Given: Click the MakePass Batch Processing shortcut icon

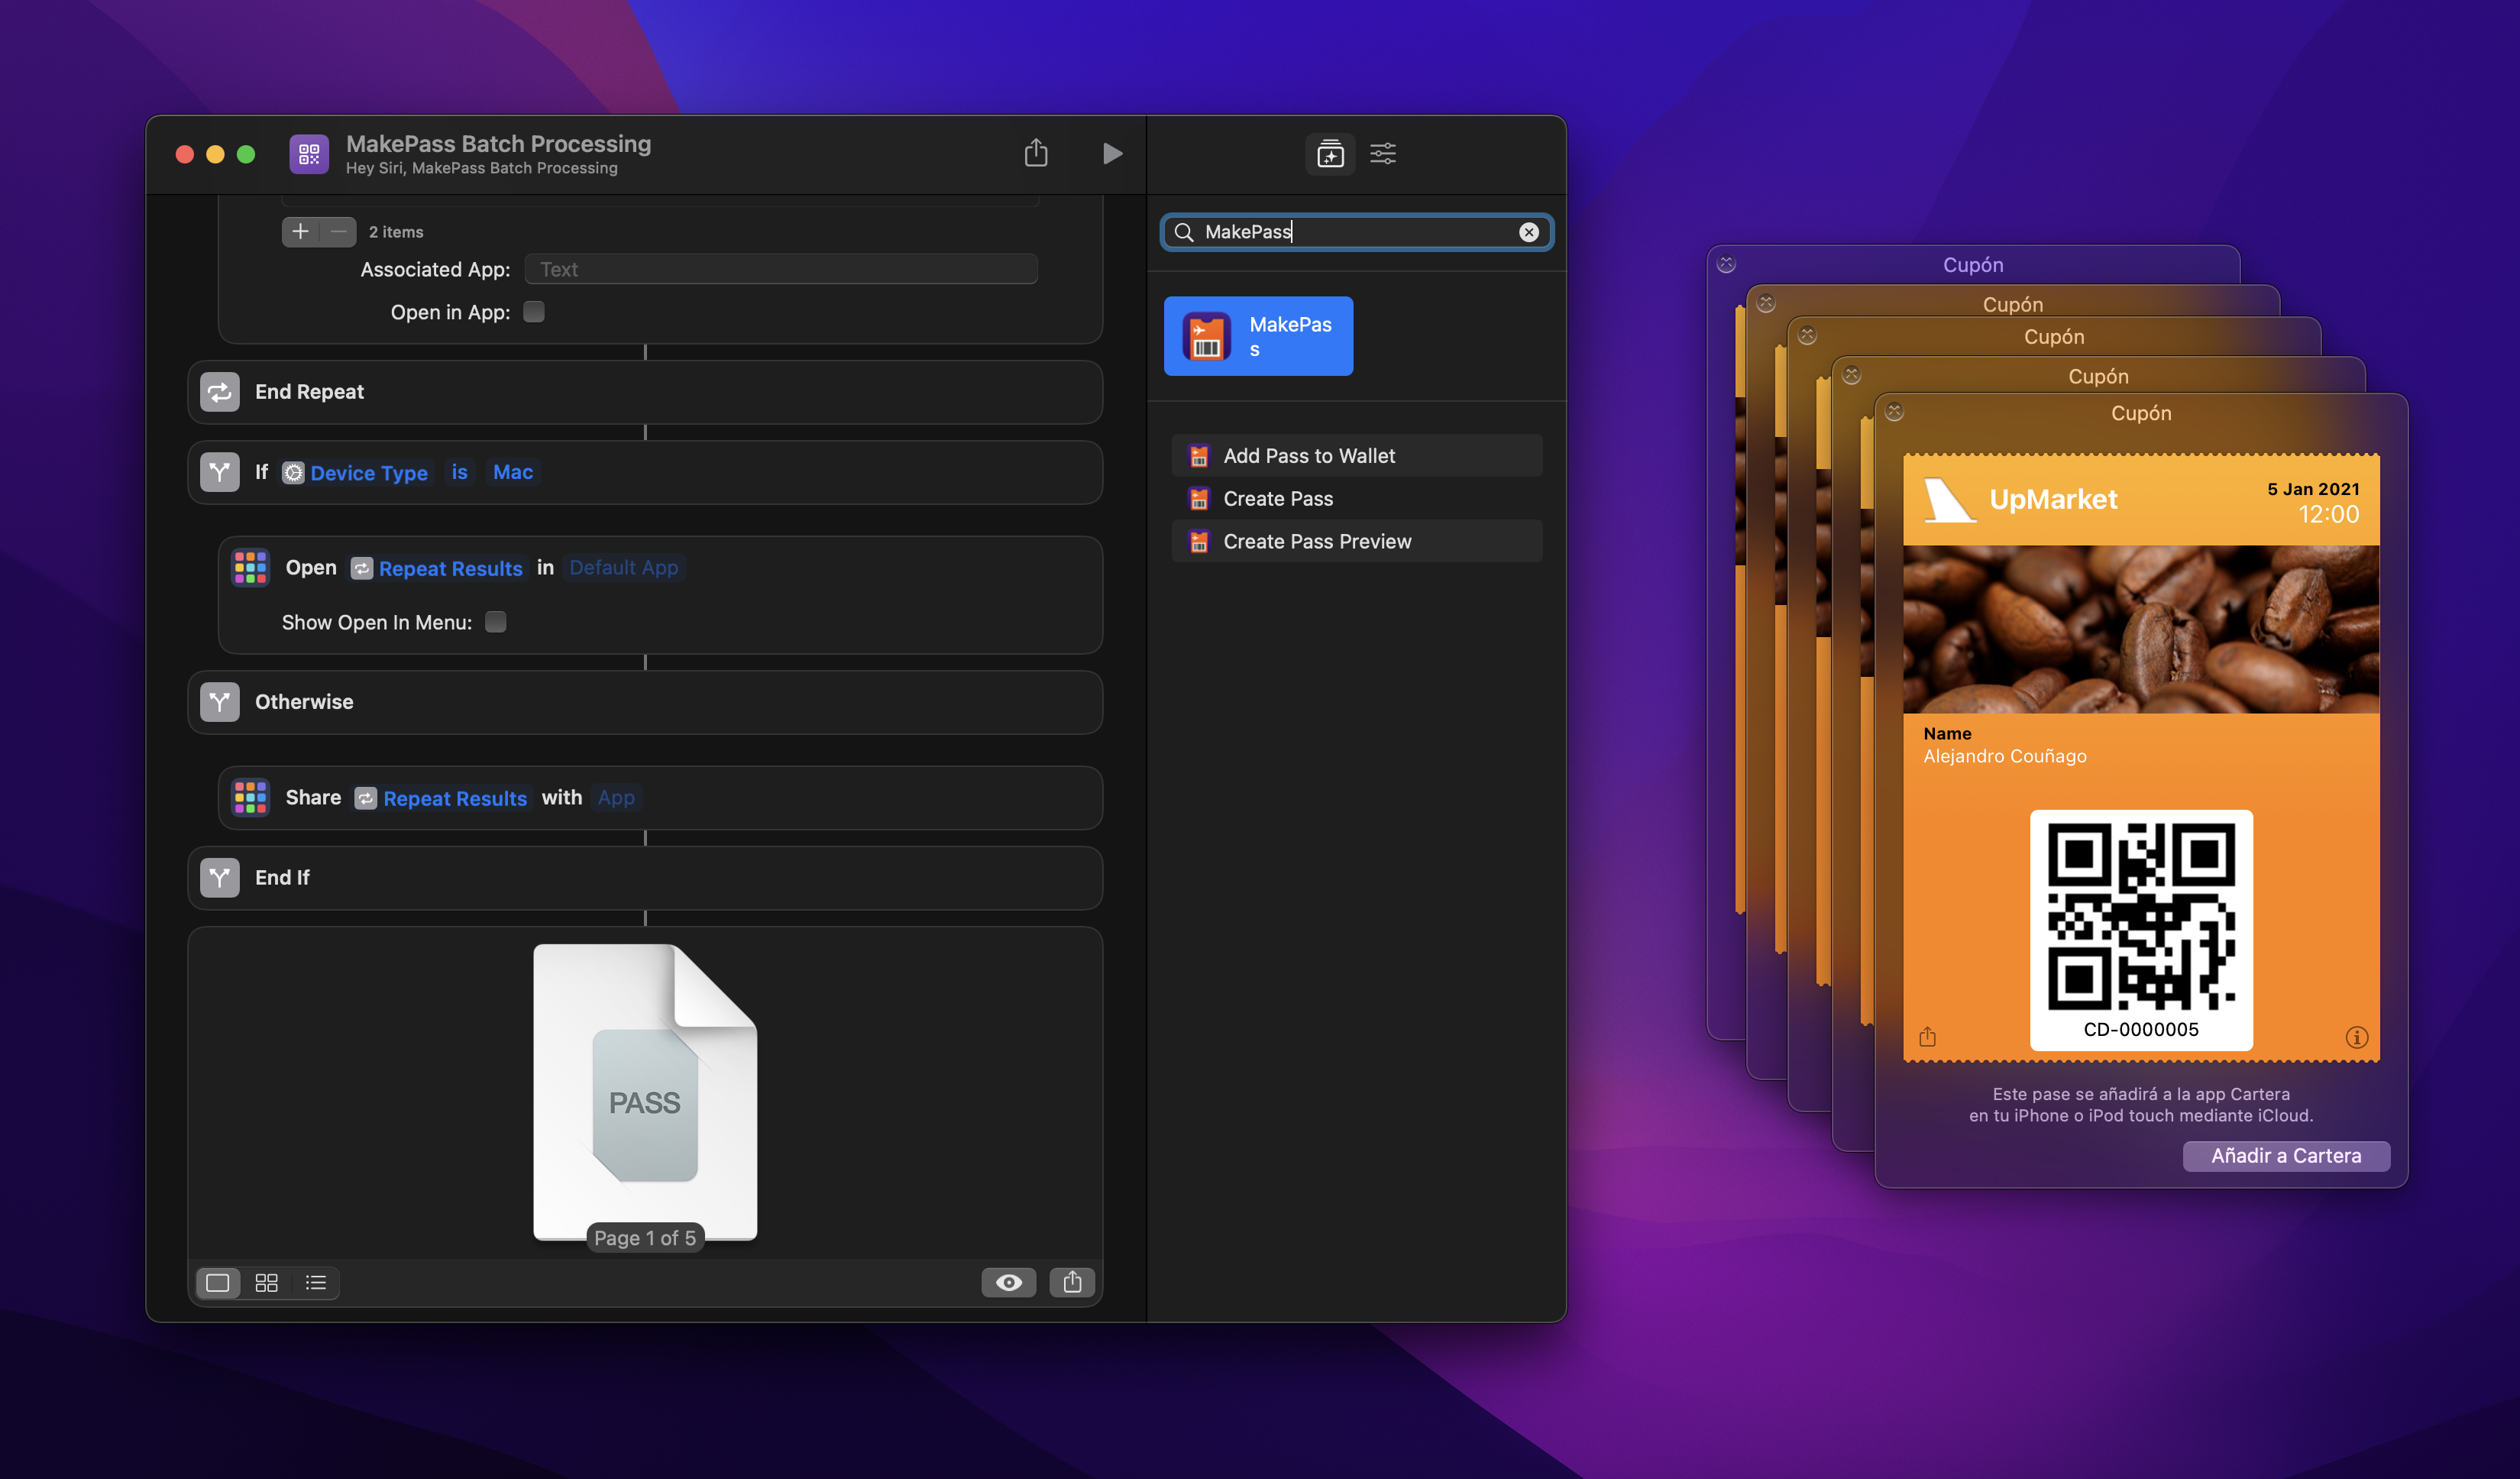Looking at the screenshot, I should coord(309,153).
